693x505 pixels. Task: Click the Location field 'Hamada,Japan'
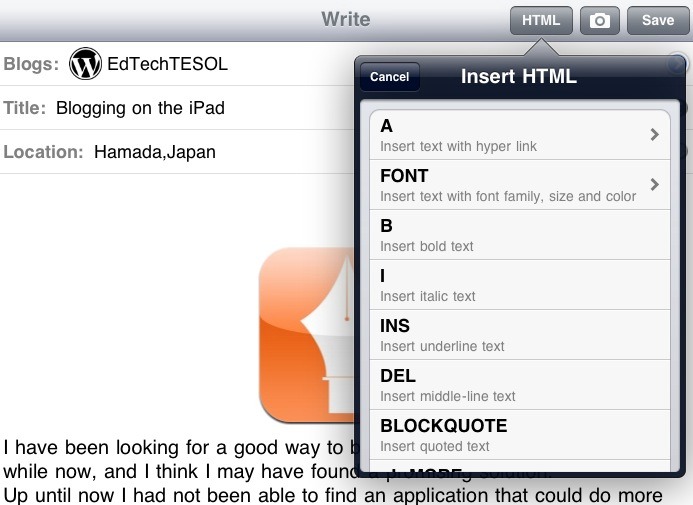tap(155, 152)
